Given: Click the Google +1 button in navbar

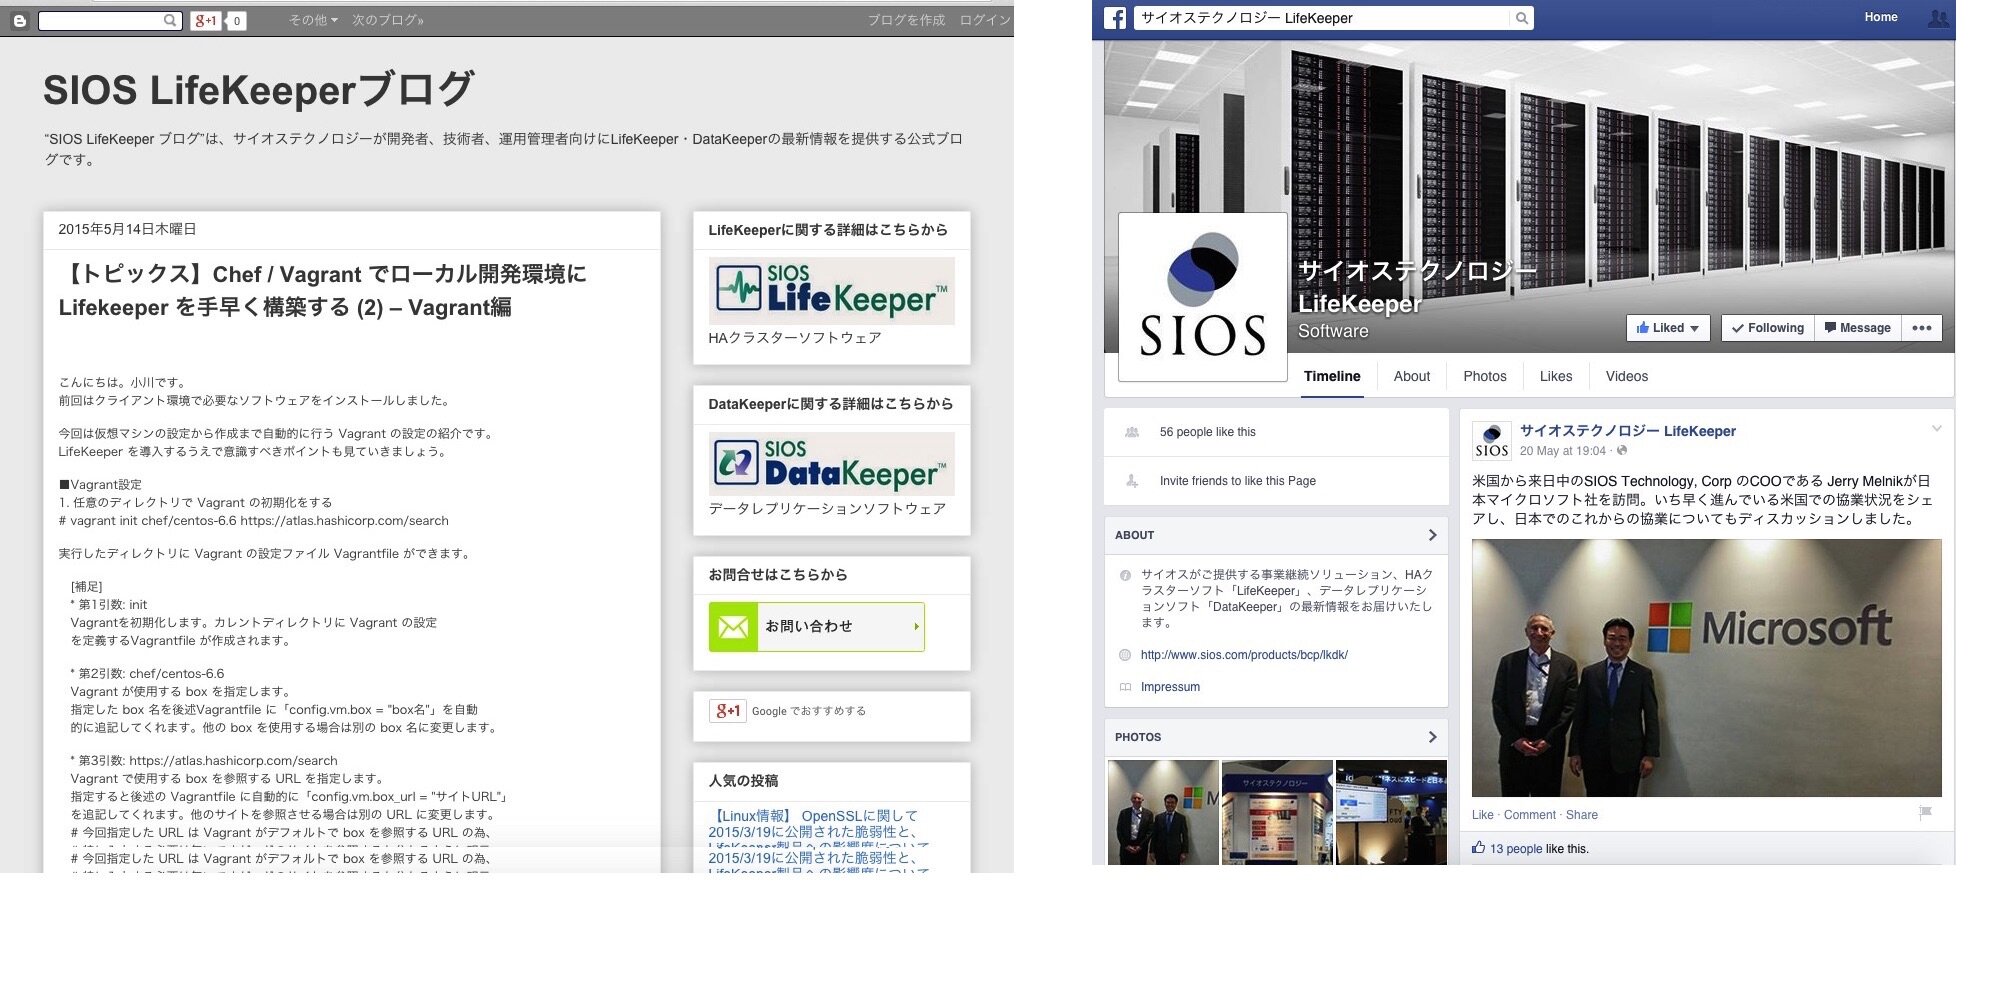Looking at the screenshot, I should pos(206,20).
